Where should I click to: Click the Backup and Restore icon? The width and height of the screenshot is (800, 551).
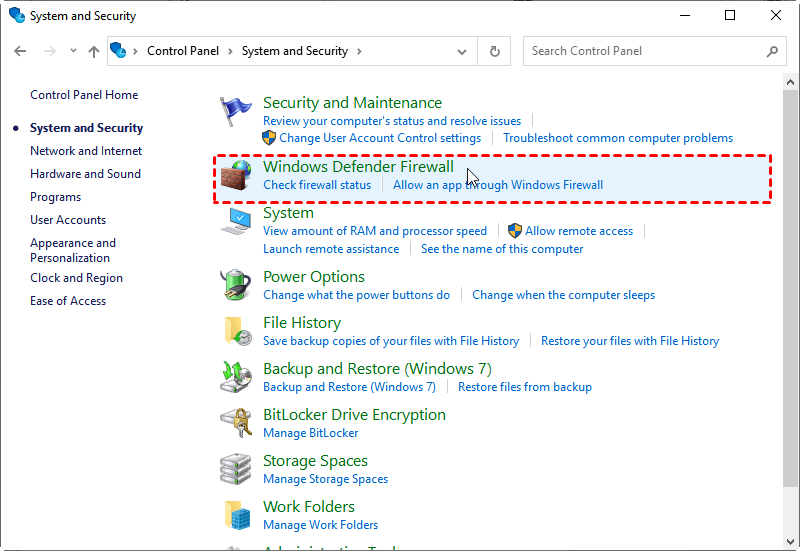pos(236,377)
